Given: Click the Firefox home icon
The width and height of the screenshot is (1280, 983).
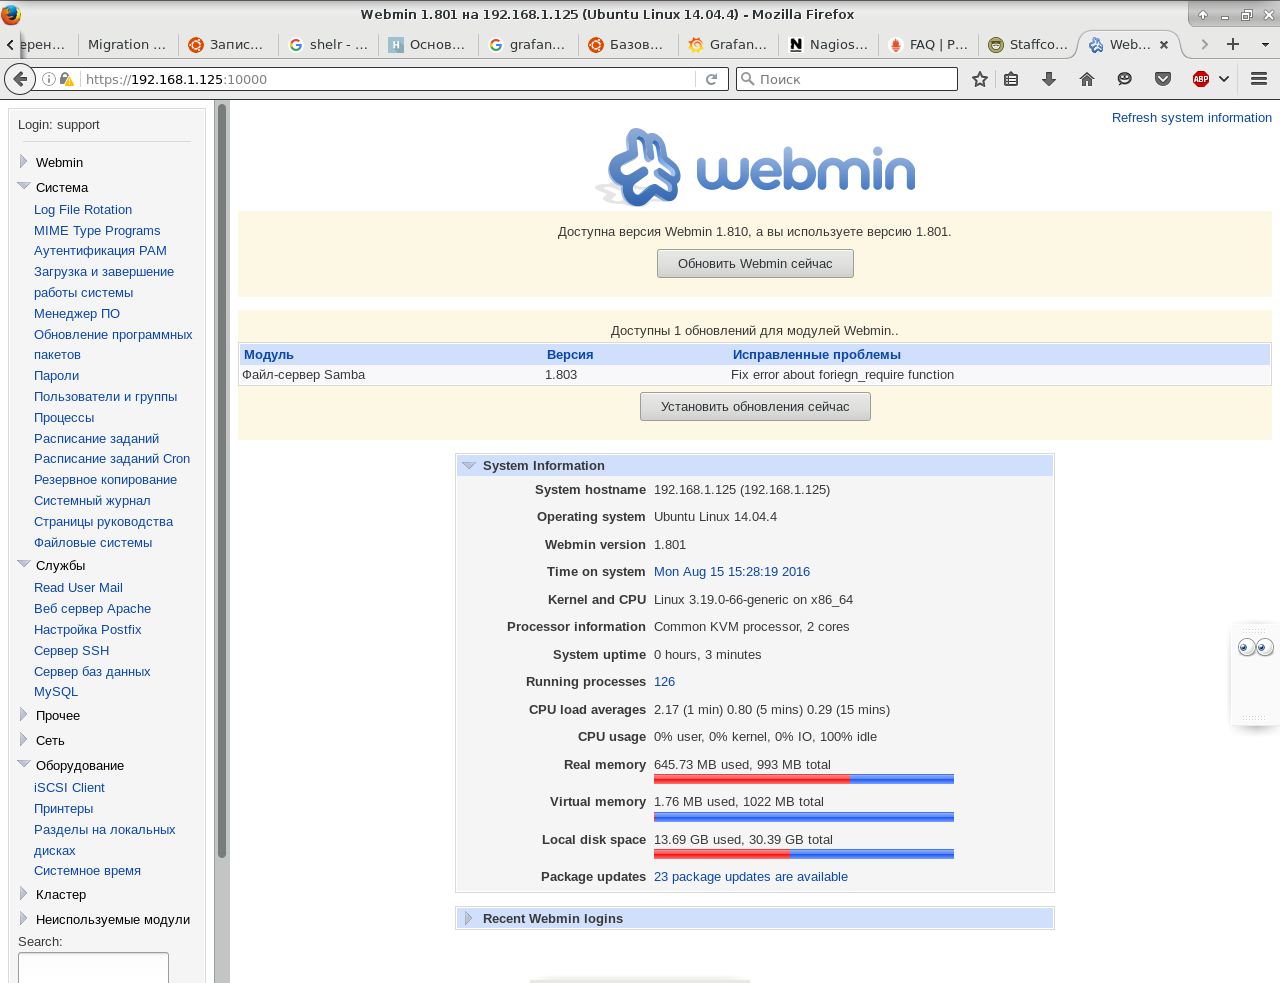Looking at the screenshot, I should click(1085, 77).
